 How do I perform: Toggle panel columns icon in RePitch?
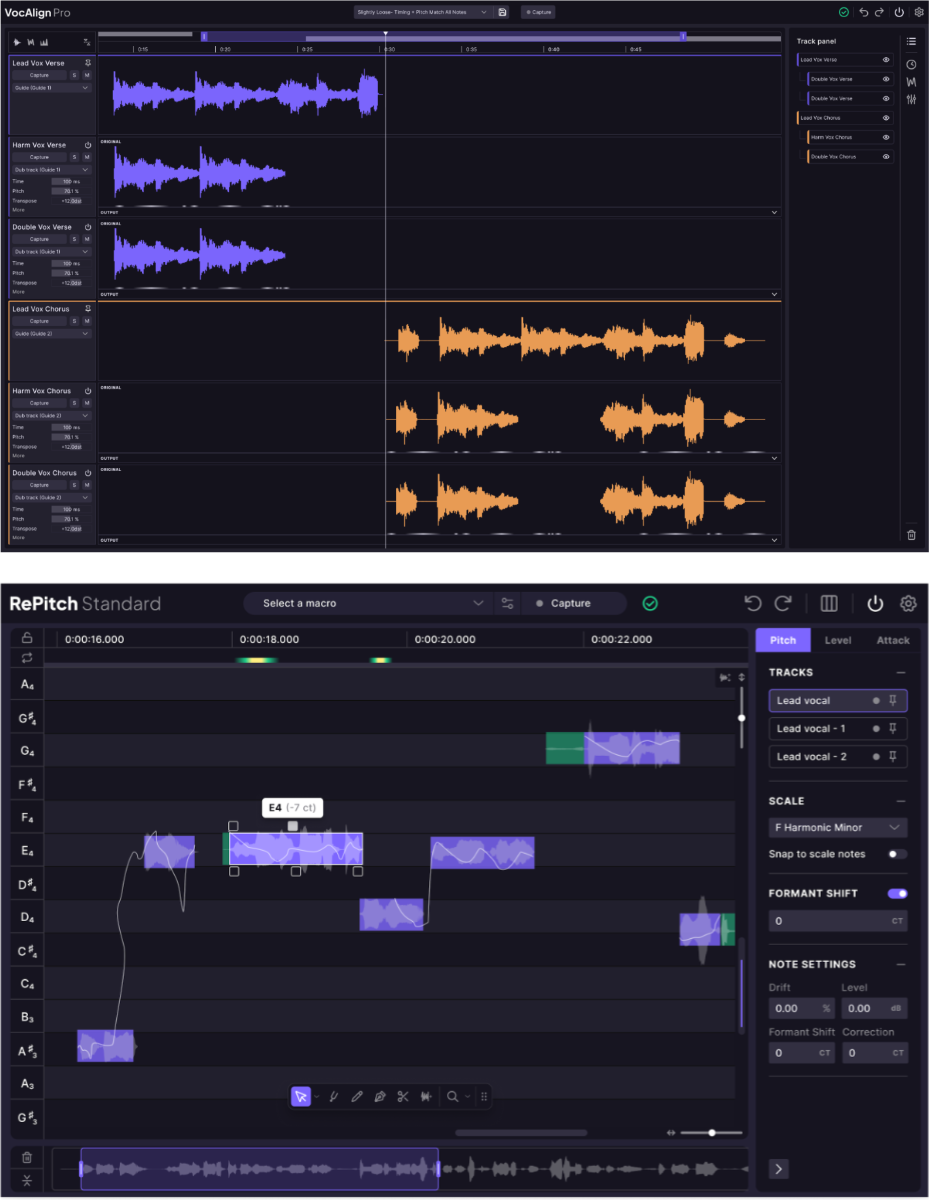829,603
